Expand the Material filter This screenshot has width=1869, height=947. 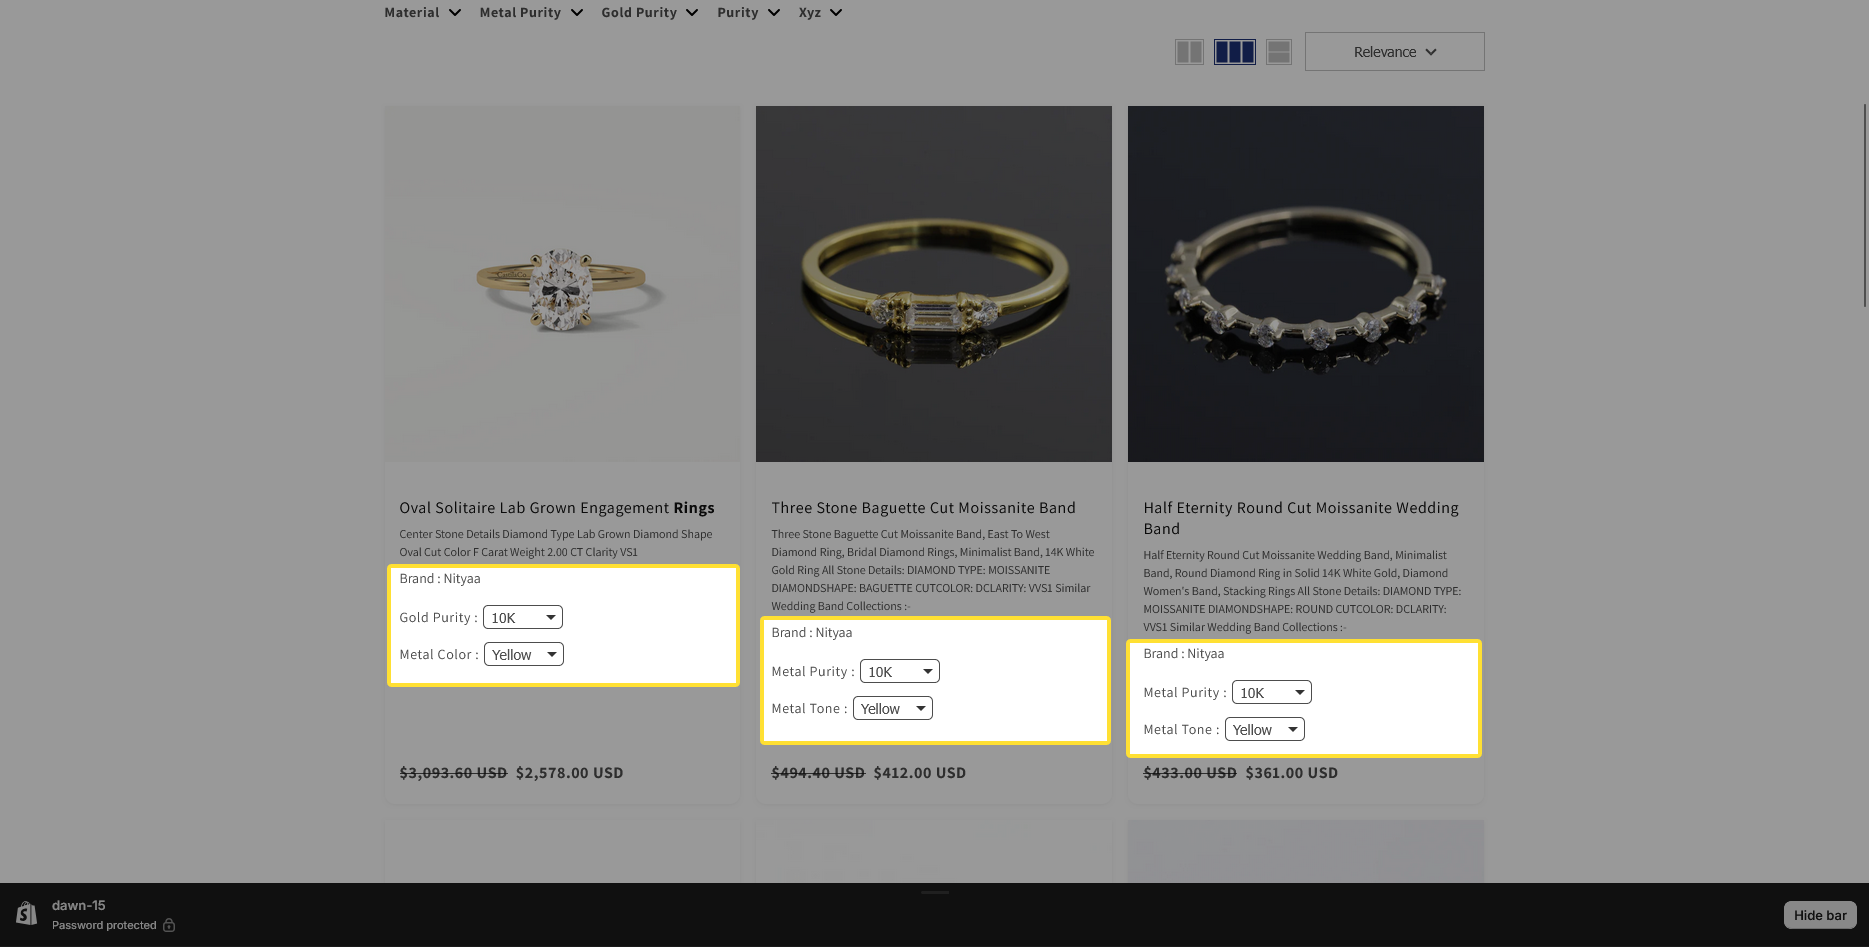pyautogui.click(x=422, y=13)
